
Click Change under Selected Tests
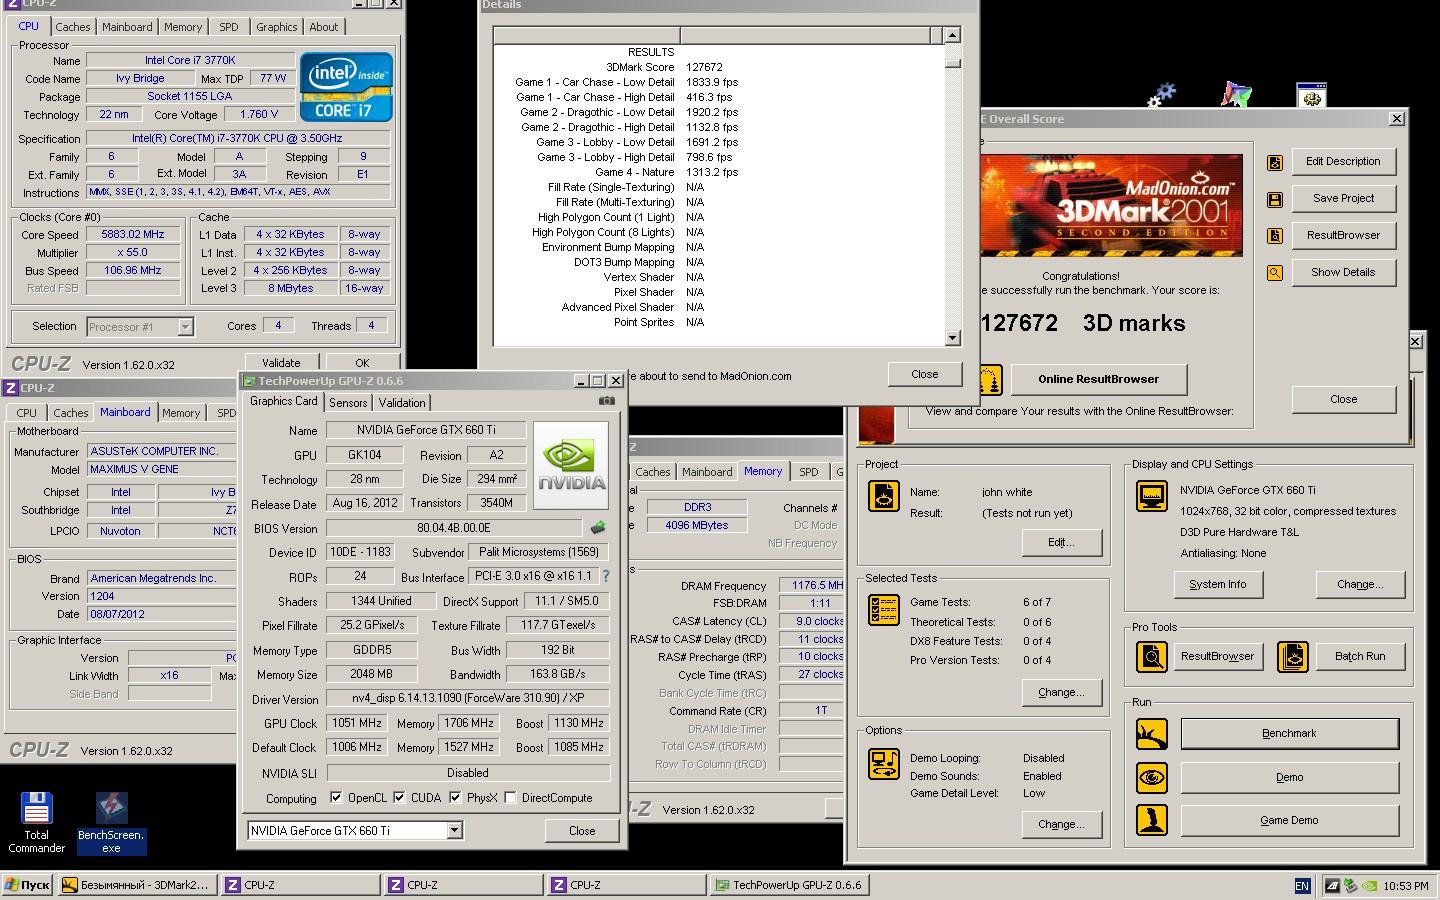(x=1061, y=692)
